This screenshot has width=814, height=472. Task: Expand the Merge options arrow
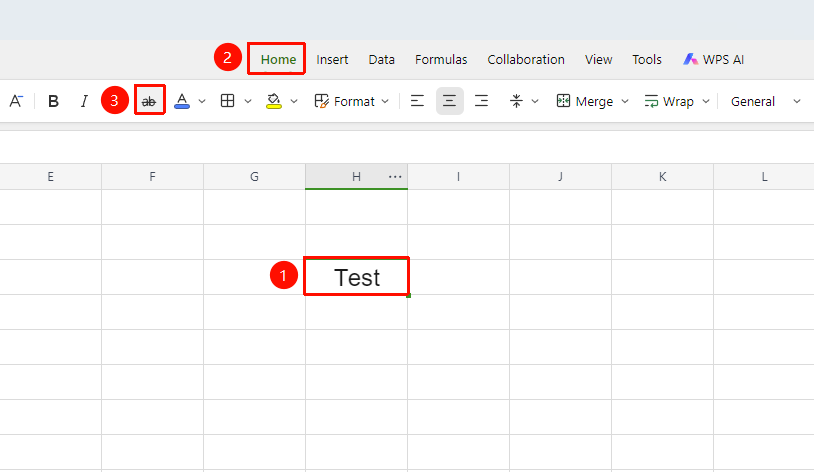point(625,101)
